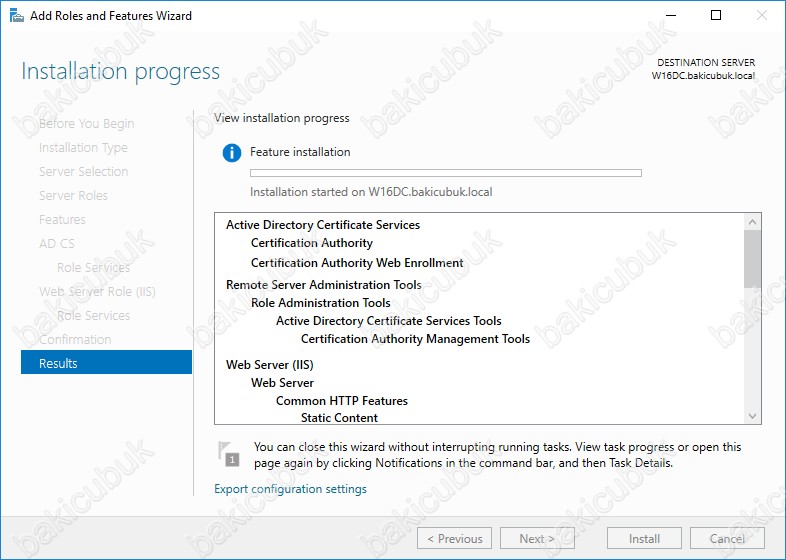Click Certification Authority row

coord(312,243)
